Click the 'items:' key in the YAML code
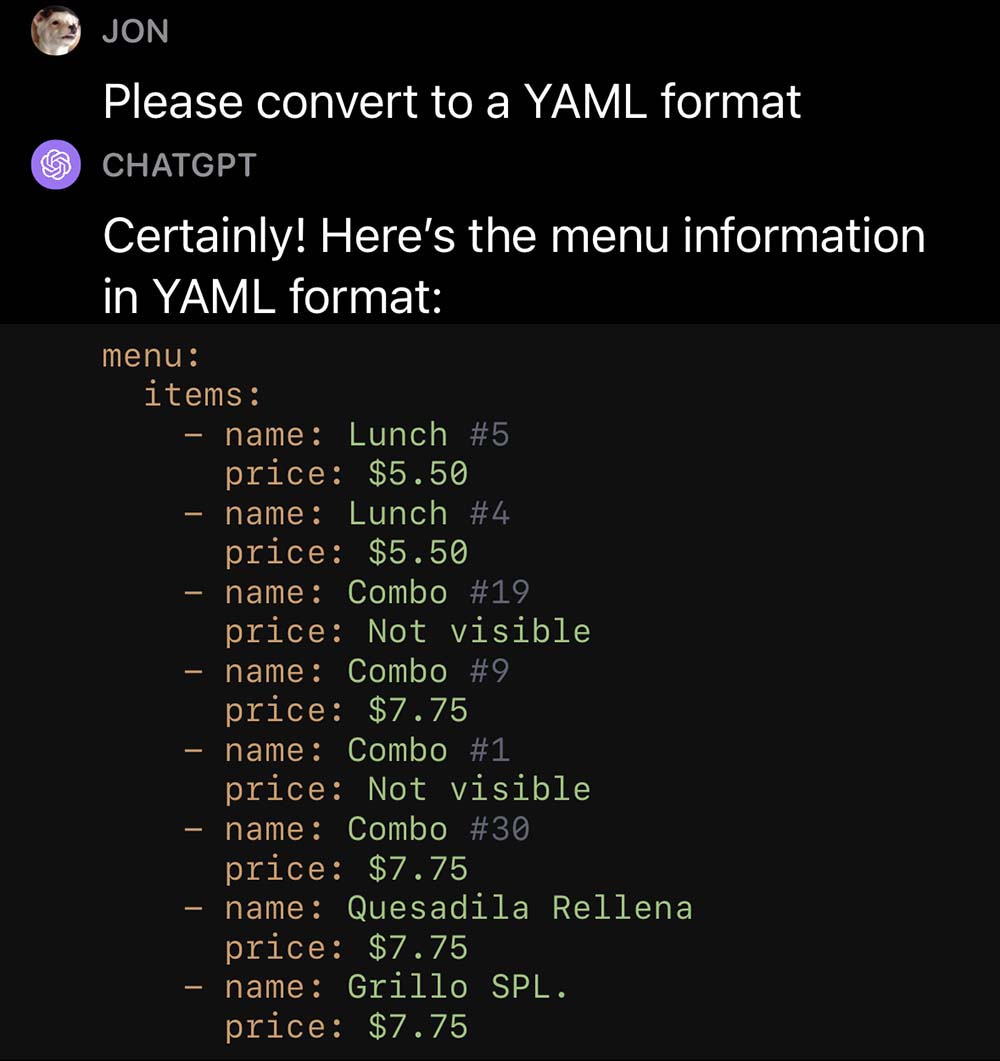This screenshot has height=1061, width=1000. click(201, 395)
